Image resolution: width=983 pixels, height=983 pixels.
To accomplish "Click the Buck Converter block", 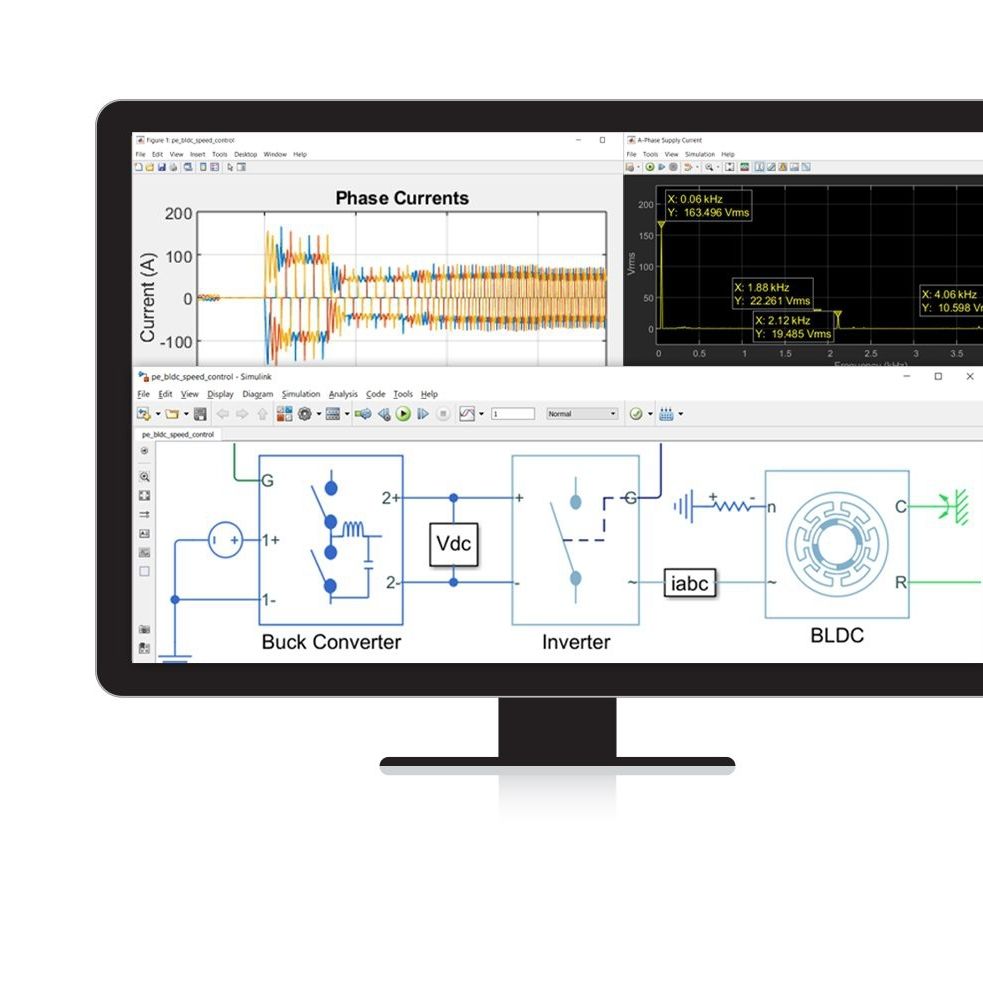I will point(330,540).
